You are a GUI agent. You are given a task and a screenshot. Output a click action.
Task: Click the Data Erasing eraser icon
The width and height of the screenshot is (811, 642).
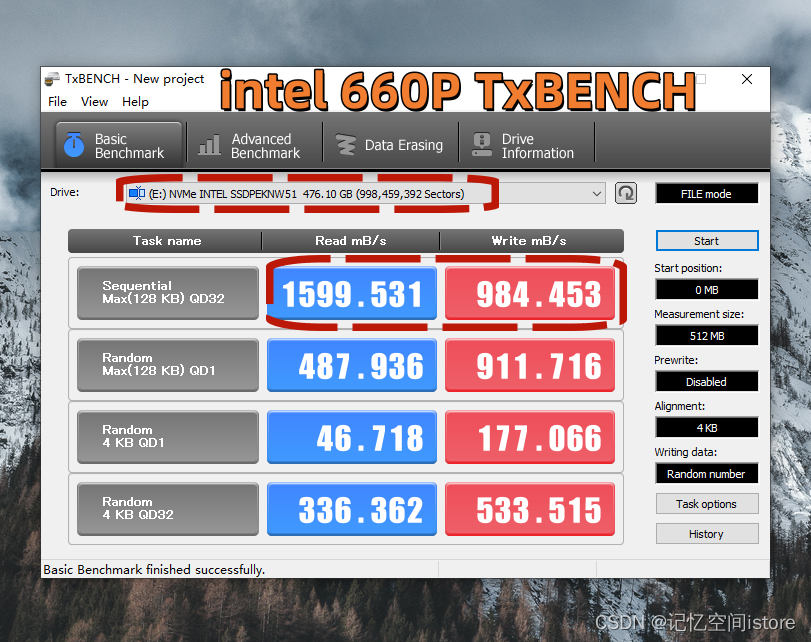(x=346, y=145)
